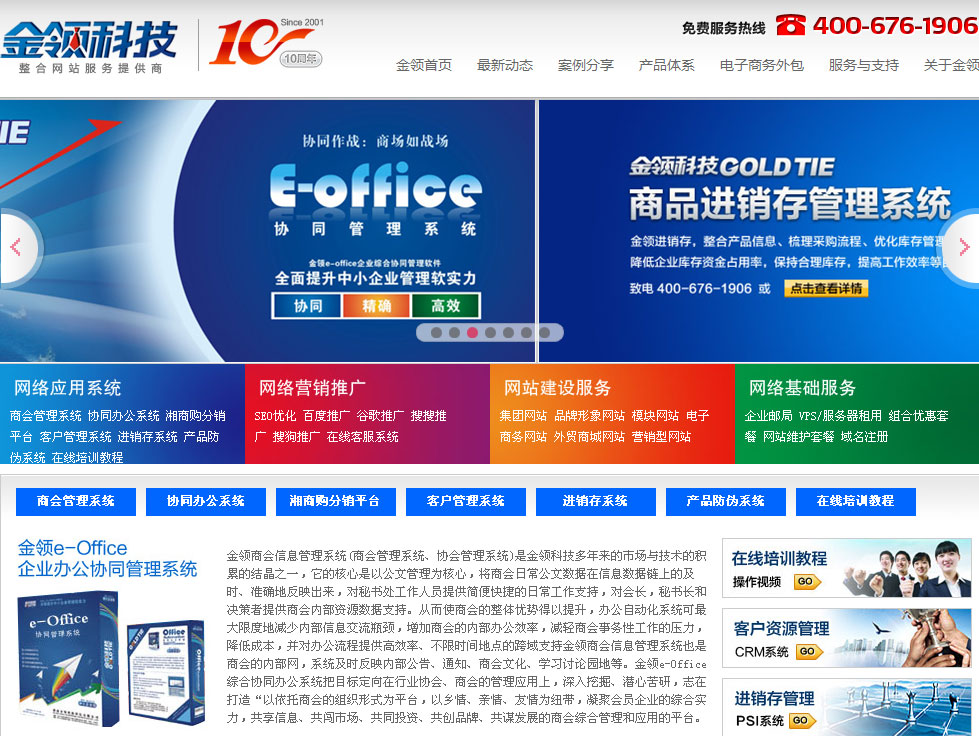Select the last carousel dot indicator

pos(545,333)
